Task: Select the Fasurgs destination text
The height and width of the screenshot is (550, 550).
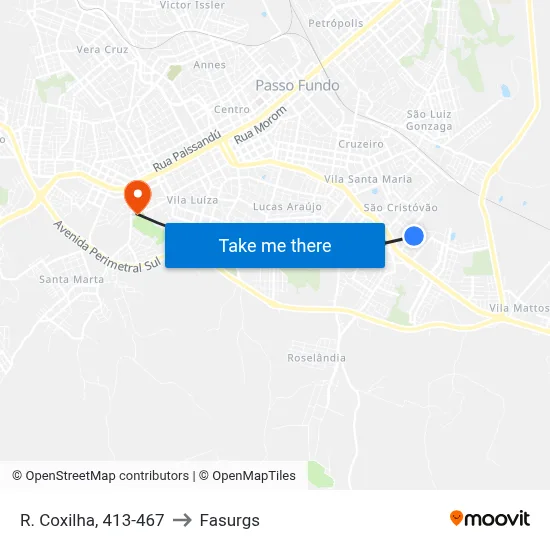Action: pyautogui.click(x=230, y=520)
